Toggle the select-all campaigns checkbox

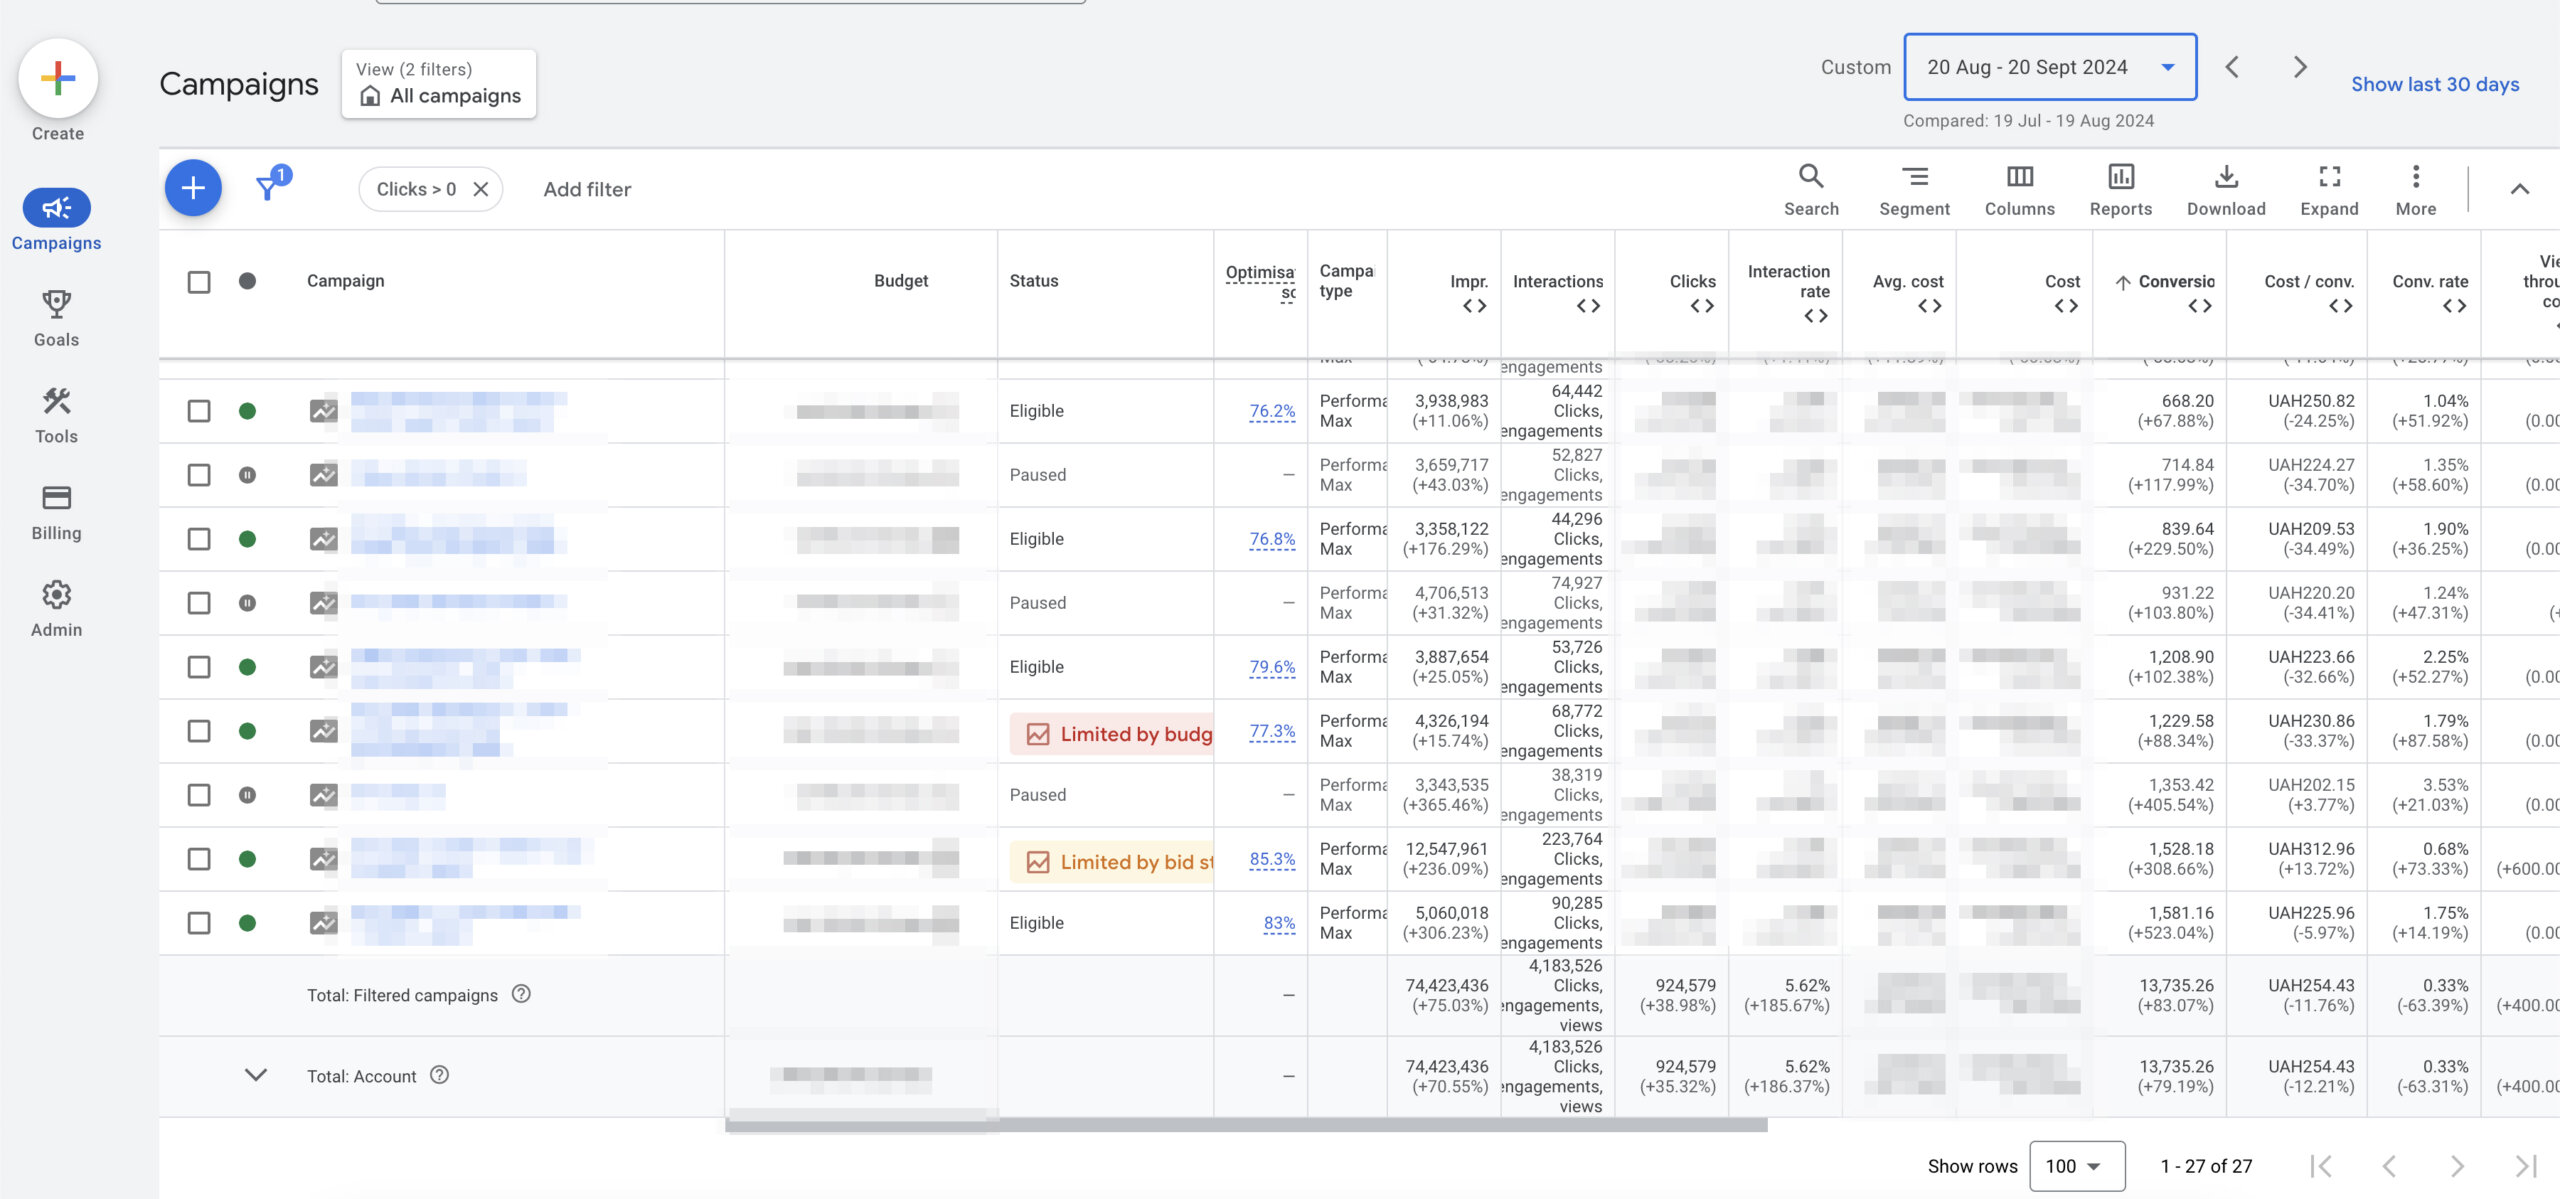[199, 282]
